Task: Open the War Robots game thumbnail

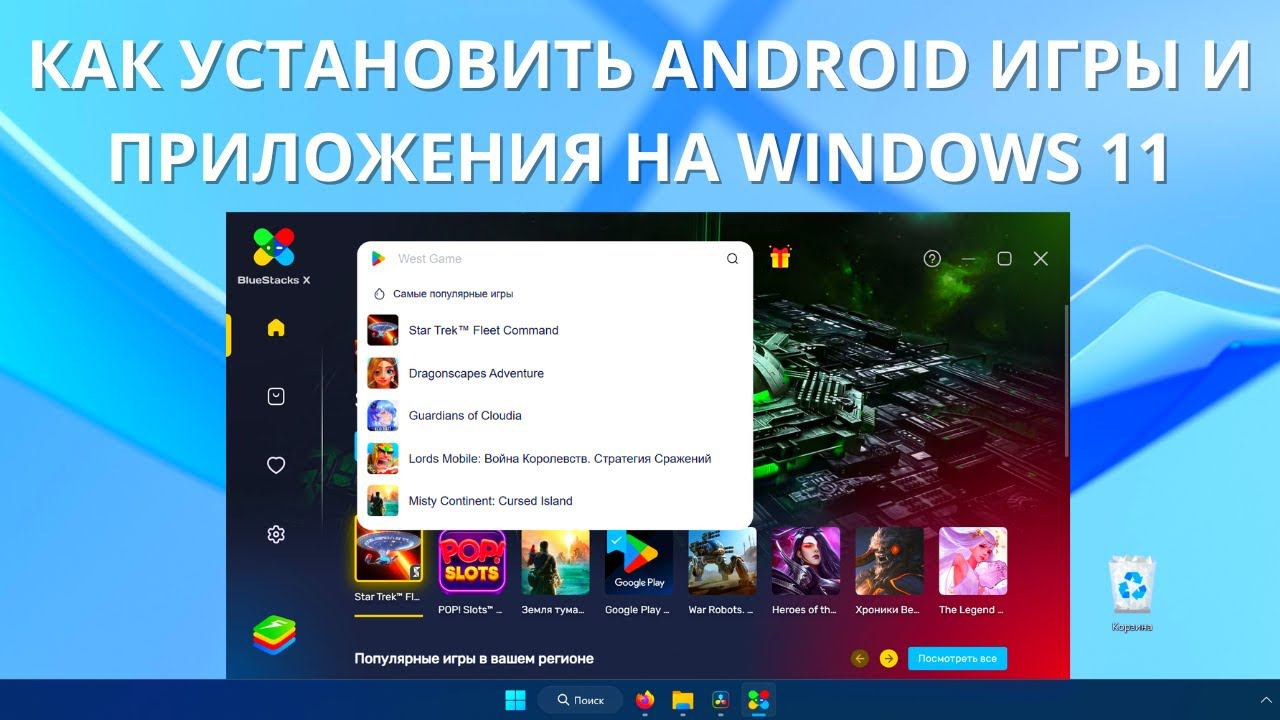Action: pyautogui.click(x=722, y=561)
